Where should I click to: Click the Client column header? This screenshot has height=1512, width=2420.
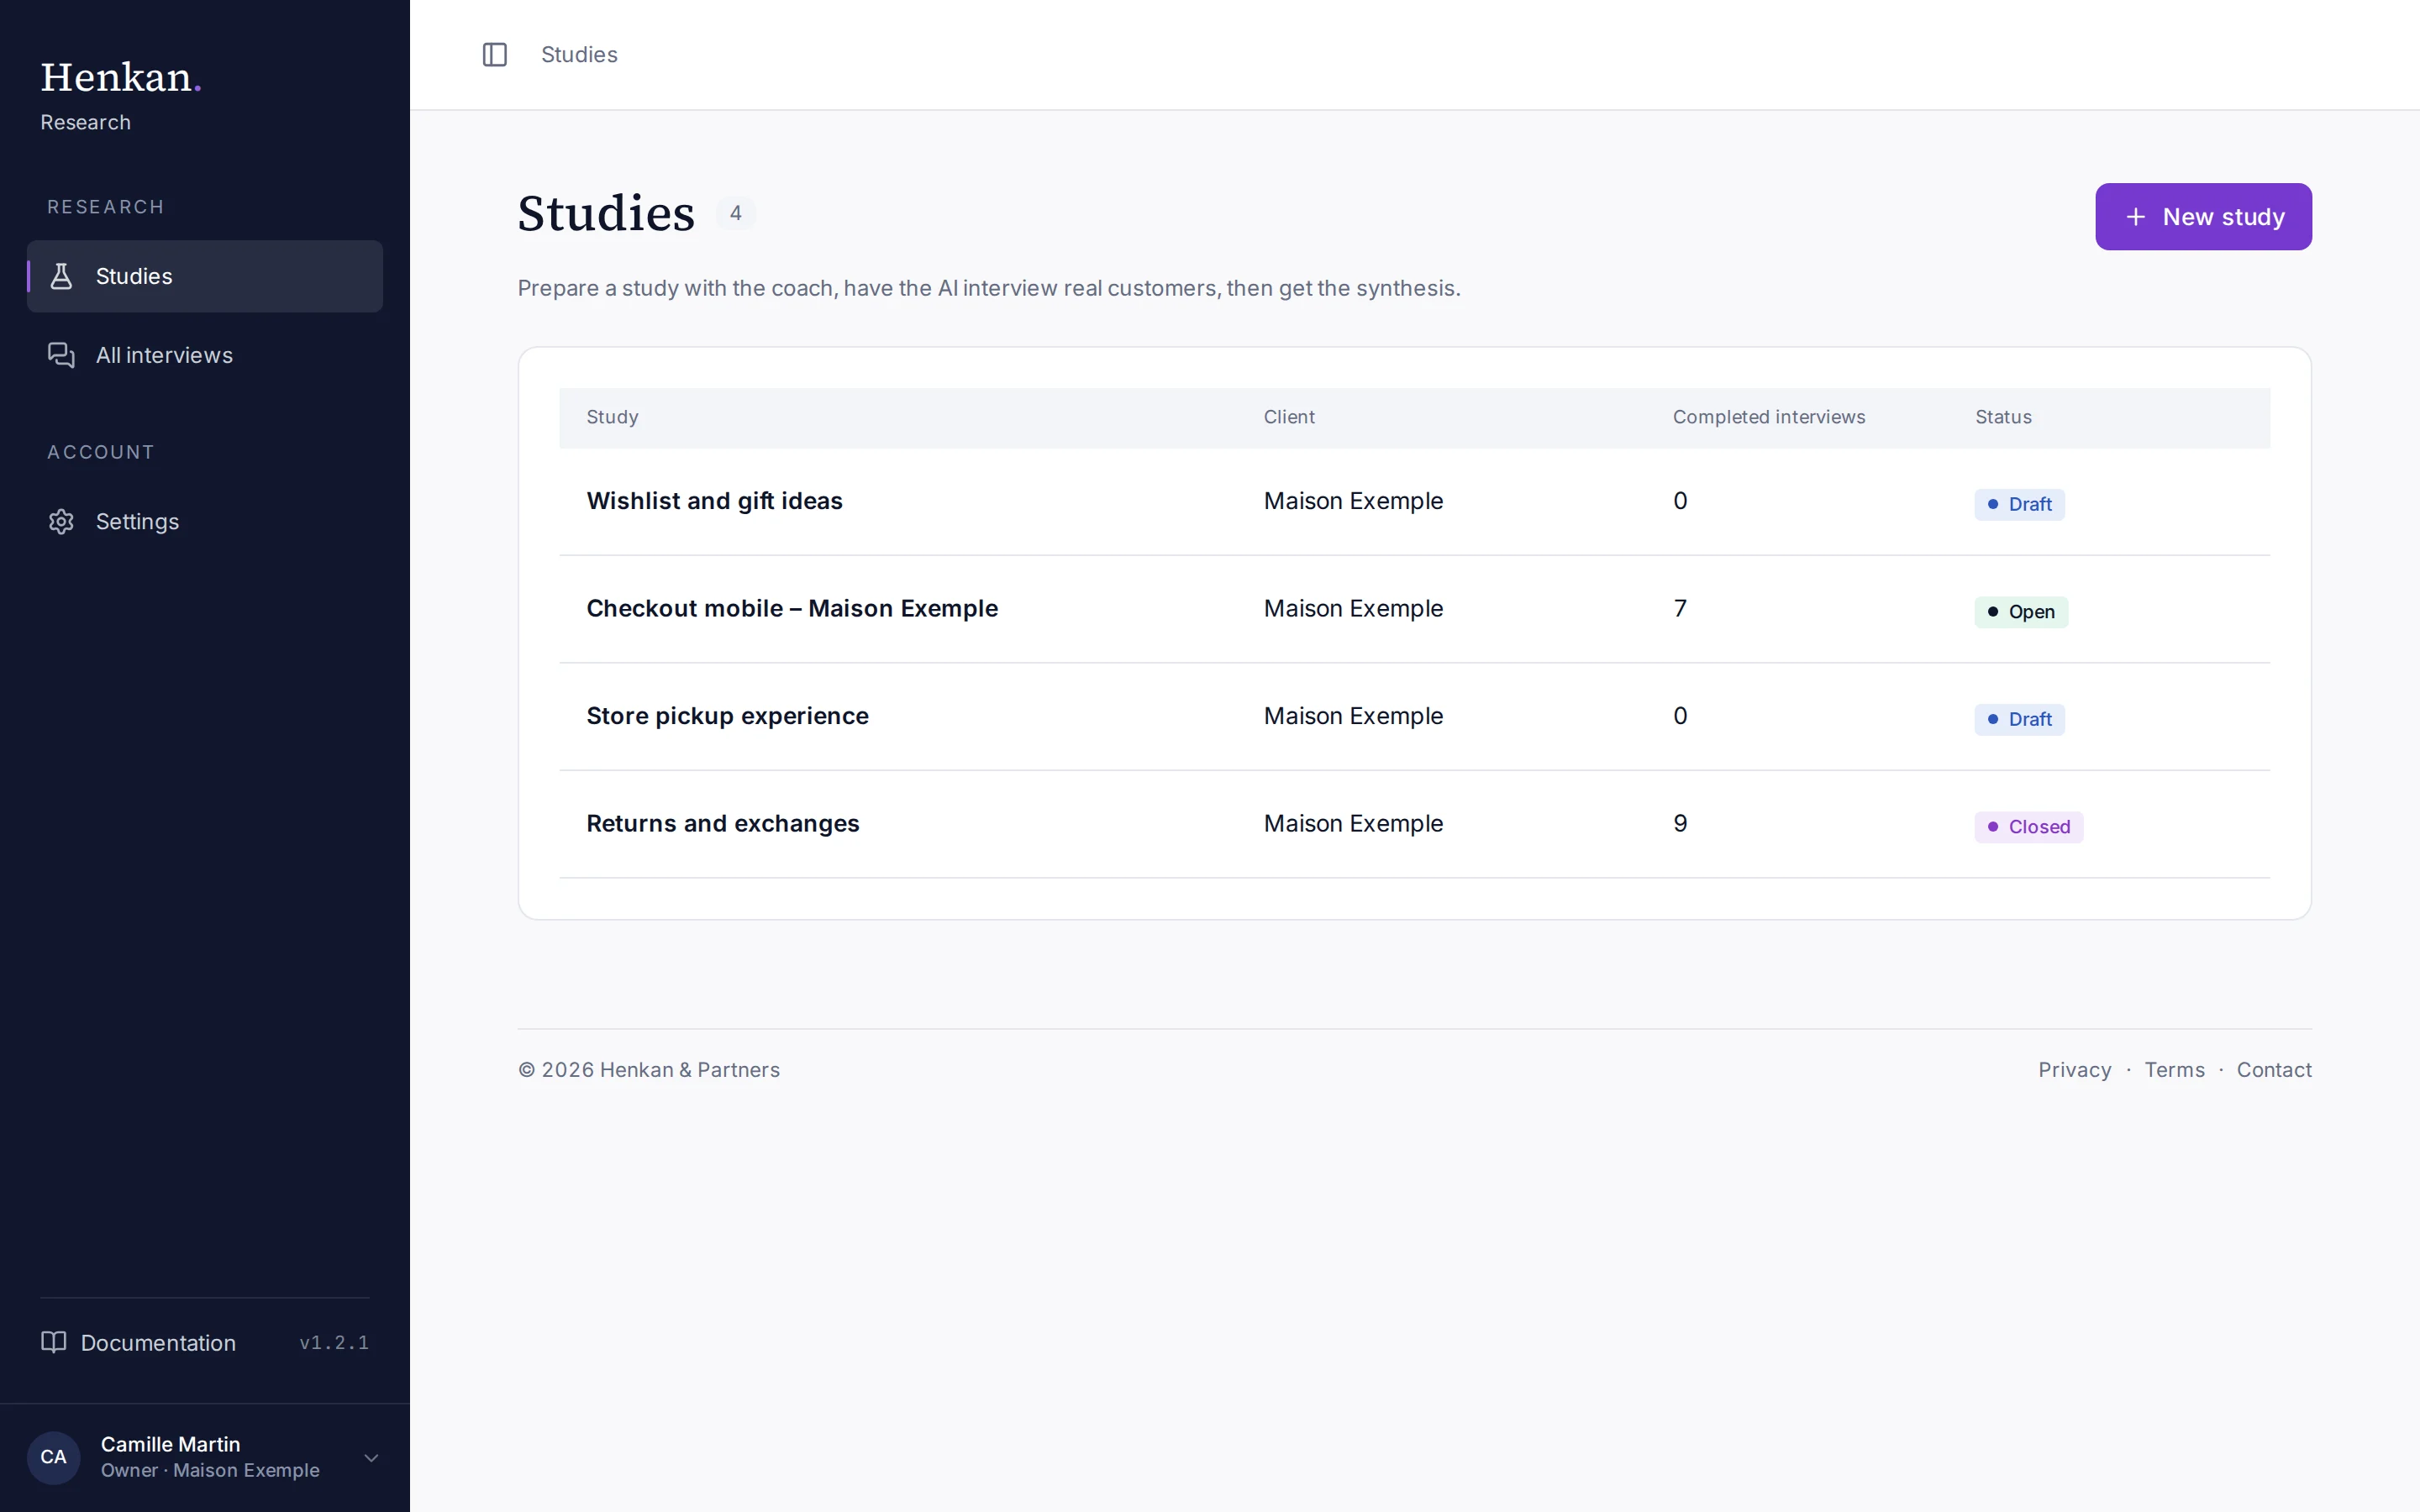[x=1288, y=417]
